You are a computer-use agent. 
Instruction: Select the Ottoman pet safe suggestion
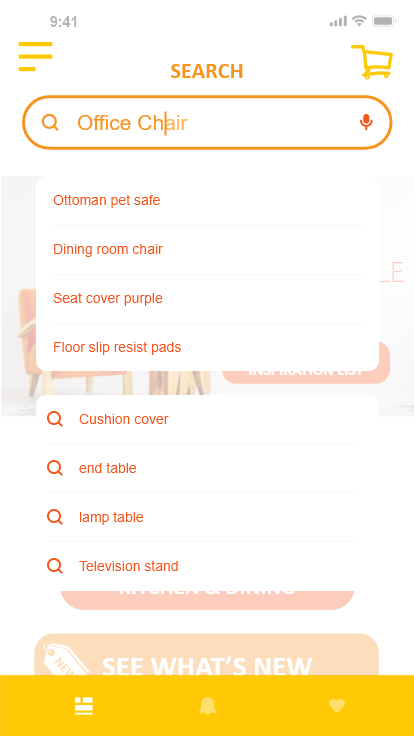tap(207, 200)
